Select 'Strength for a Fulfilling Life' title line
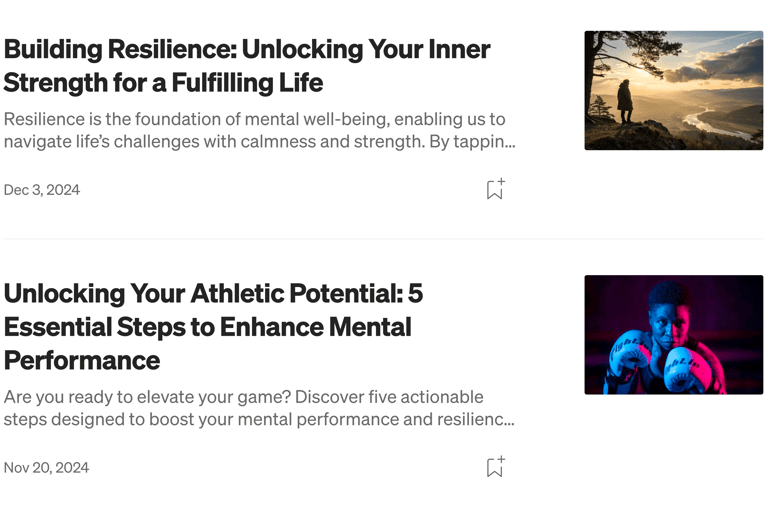The height and width of the screenshot is (512, 768). [x=163, y=82]
